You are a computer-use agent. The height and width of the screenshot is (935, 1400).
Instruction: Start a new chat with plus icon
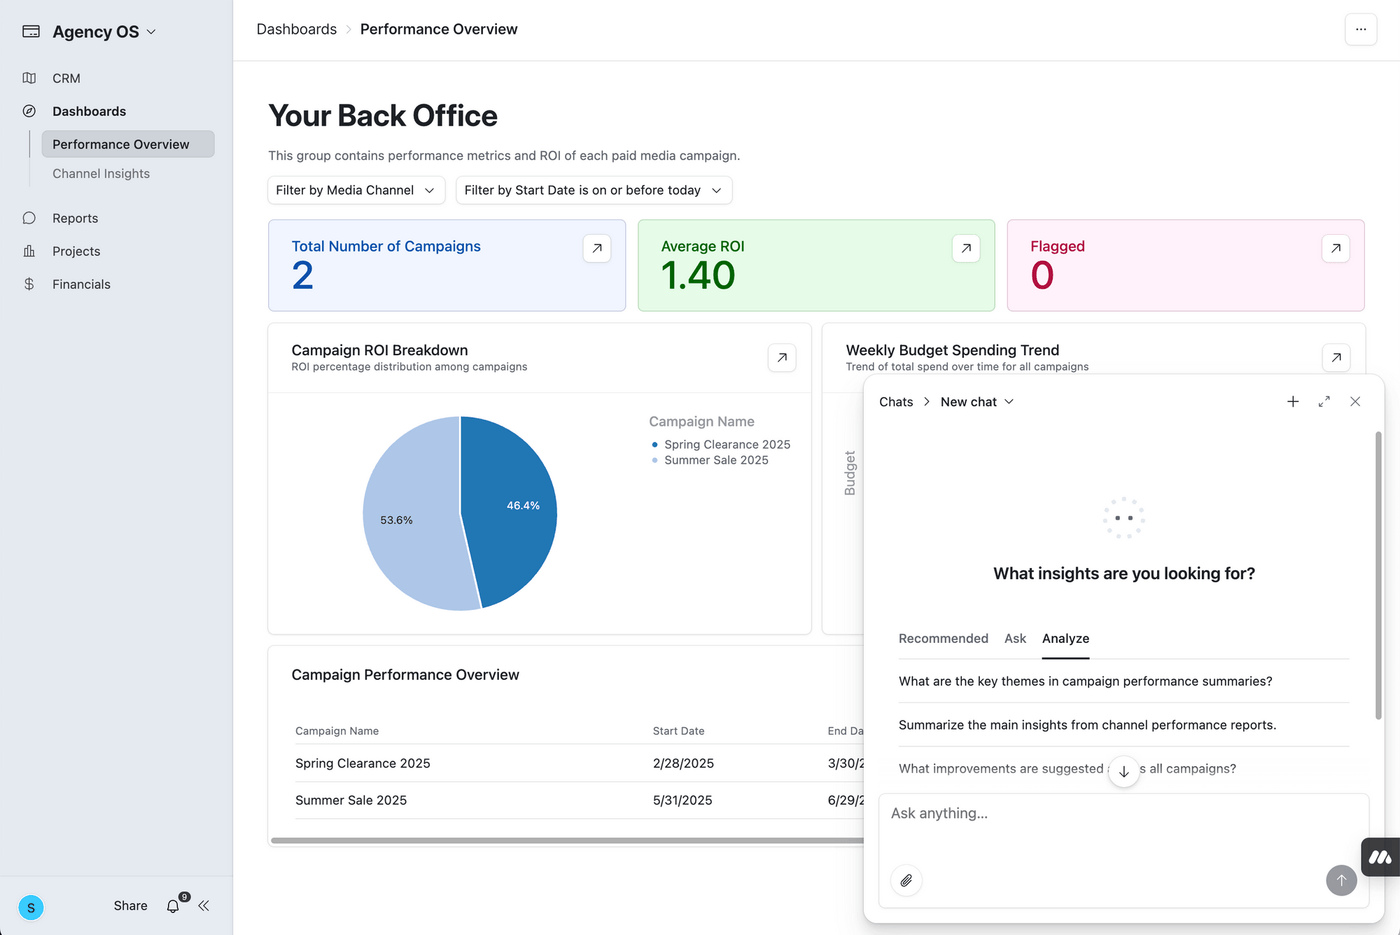(1293, 401)
